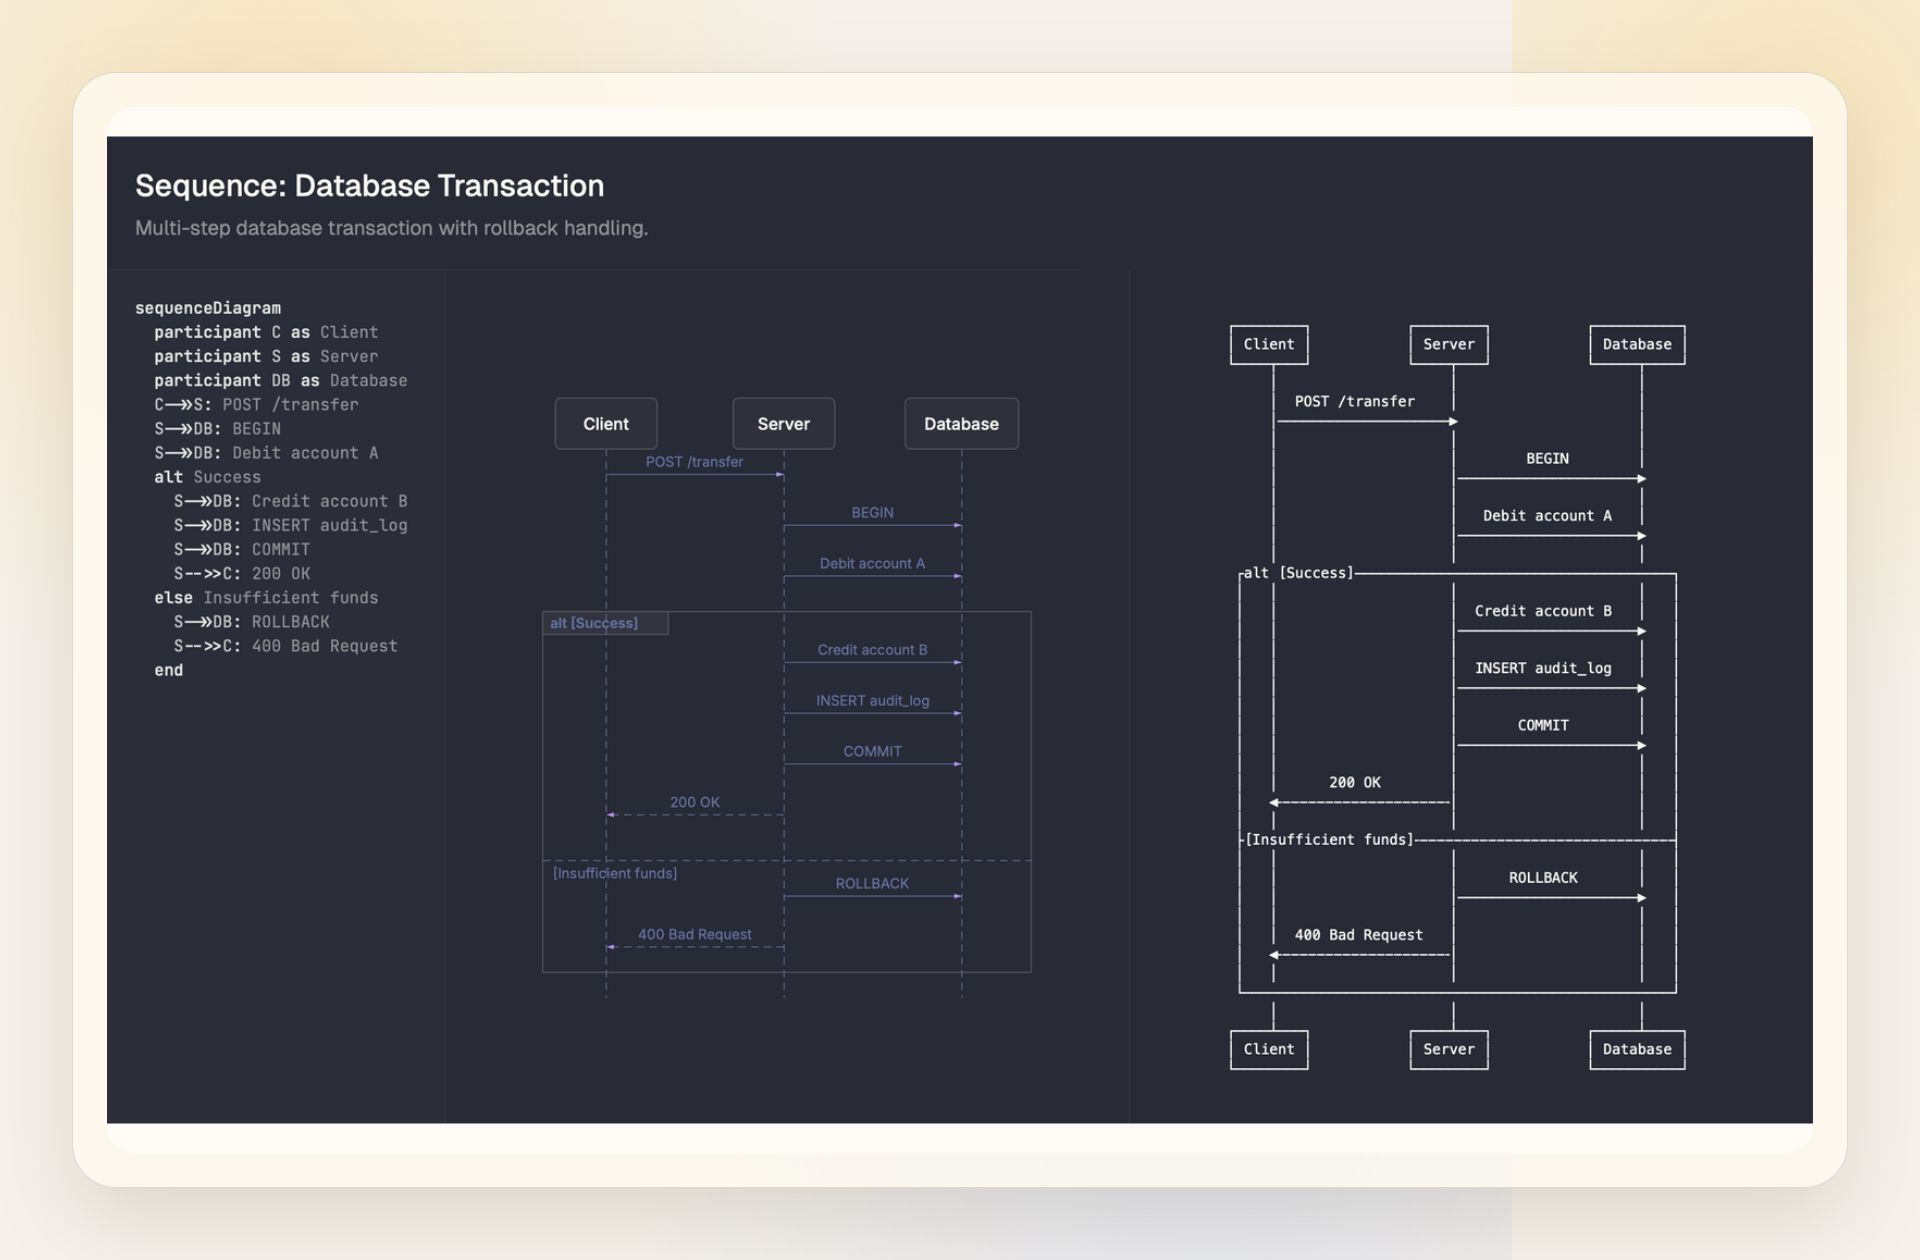The height and width of the screenshot is (1260, 1920).
Task: Click the purple 'BEGIN' message label
Action: pyautogui.click(x=873, y=512)
